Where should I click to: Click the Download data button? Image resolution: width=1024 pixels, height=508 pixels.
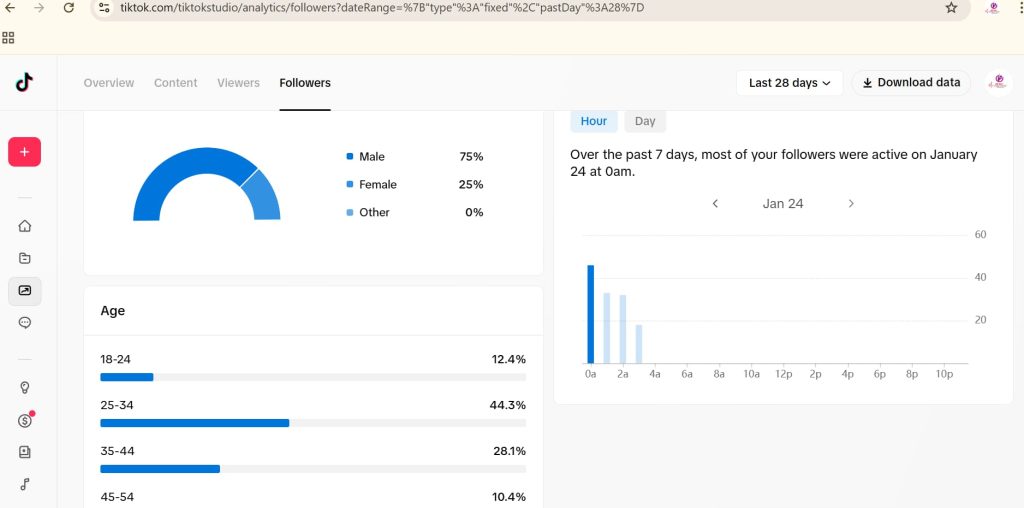coord(911,83)
